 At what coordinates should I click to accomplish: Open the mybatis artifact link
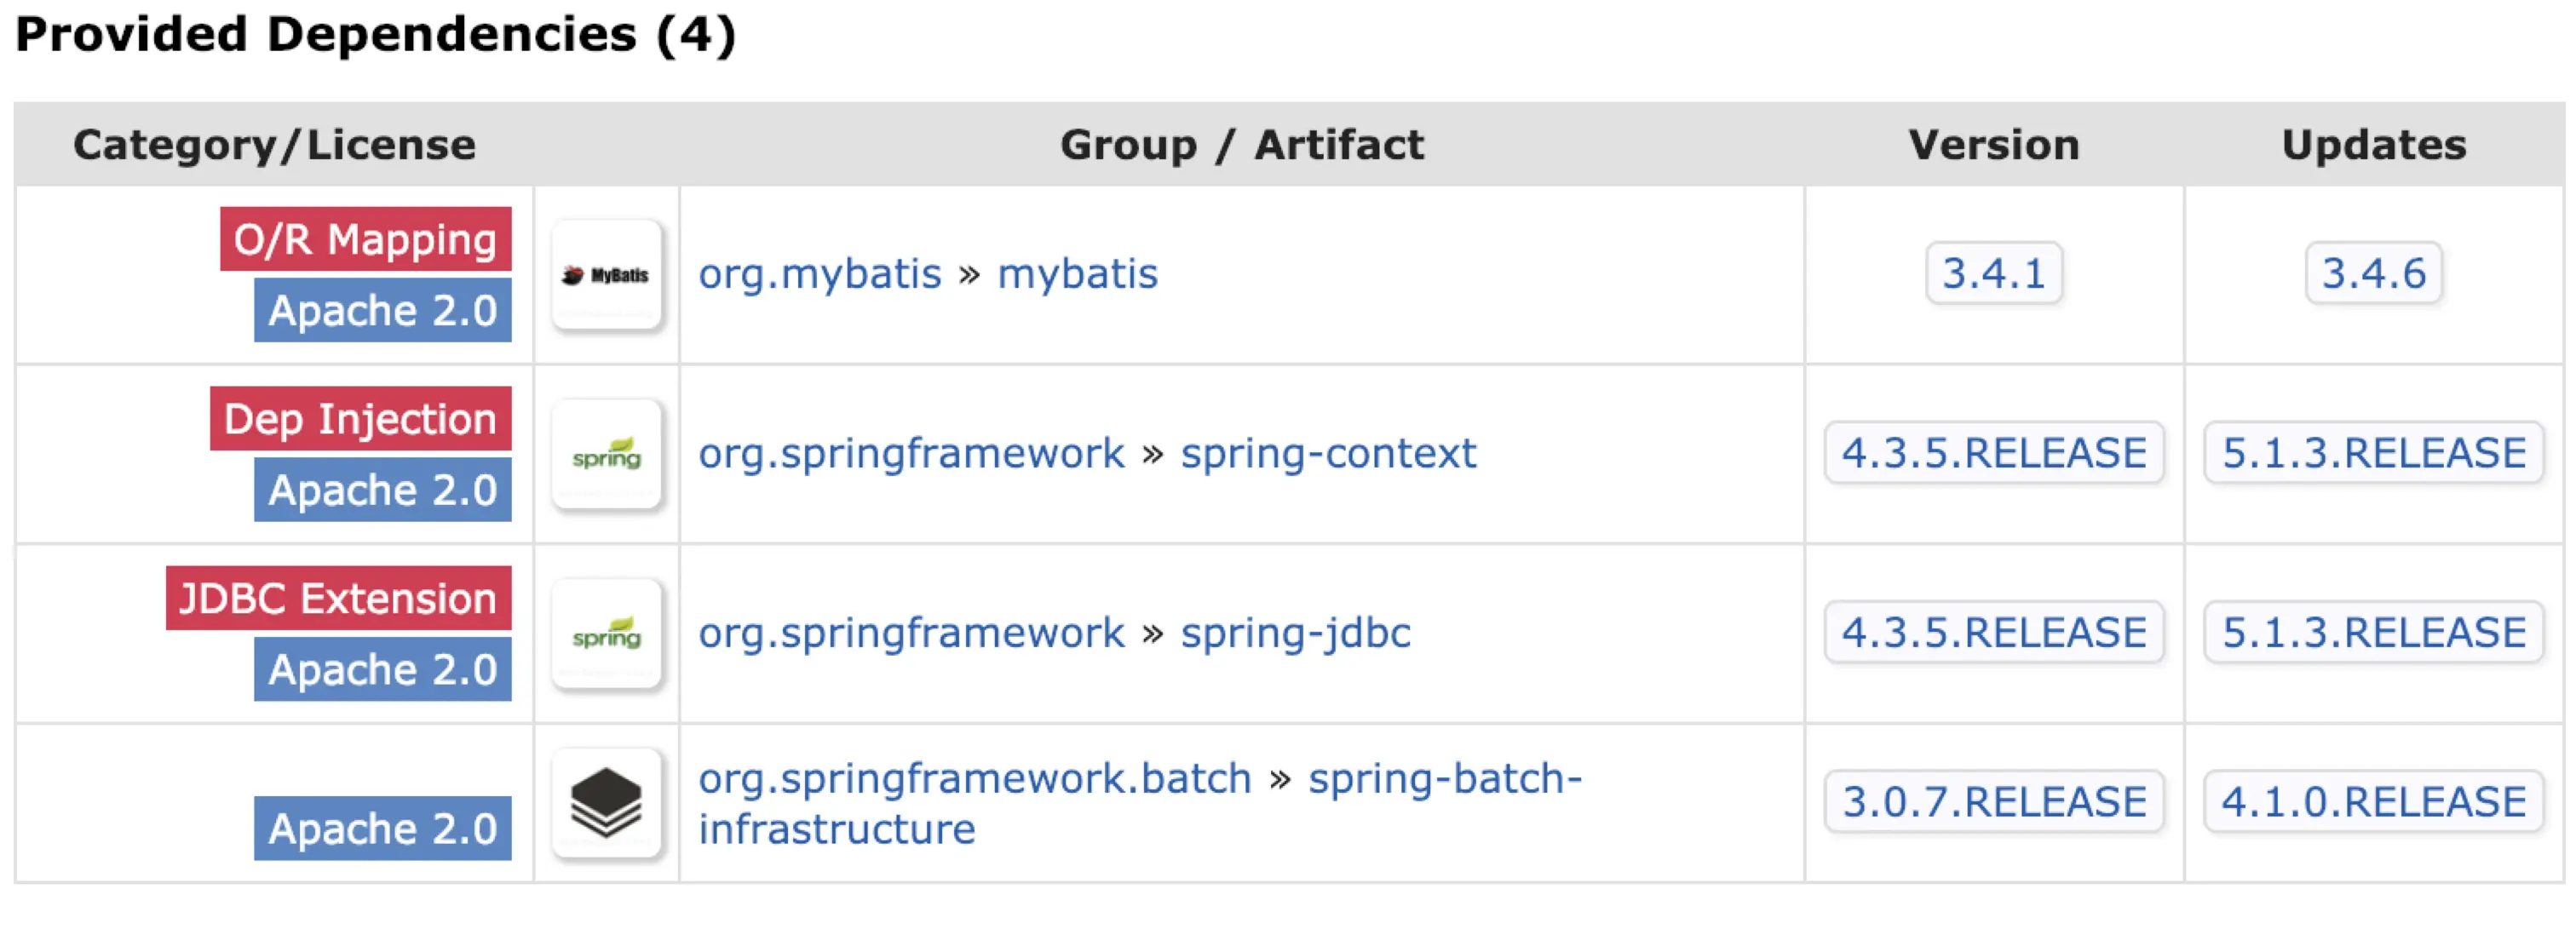pos(1077,274)
